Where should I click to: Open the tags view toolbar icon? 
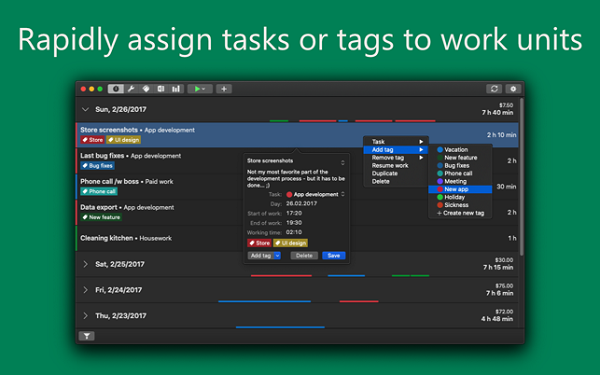tap(146, 89)
